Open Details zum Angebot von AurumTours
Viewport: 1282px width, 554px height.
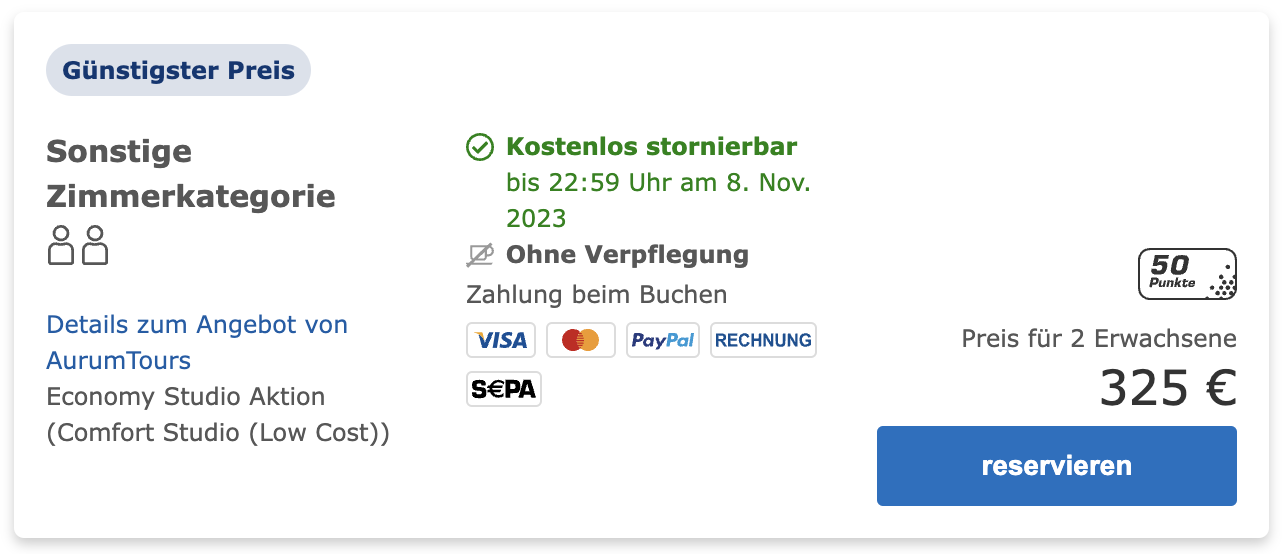(x=197, y=342)
